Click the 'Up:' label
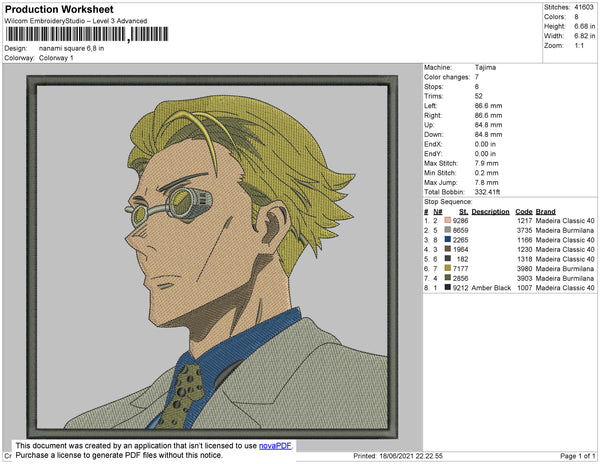The image size is (600, 464). (429, 125)
